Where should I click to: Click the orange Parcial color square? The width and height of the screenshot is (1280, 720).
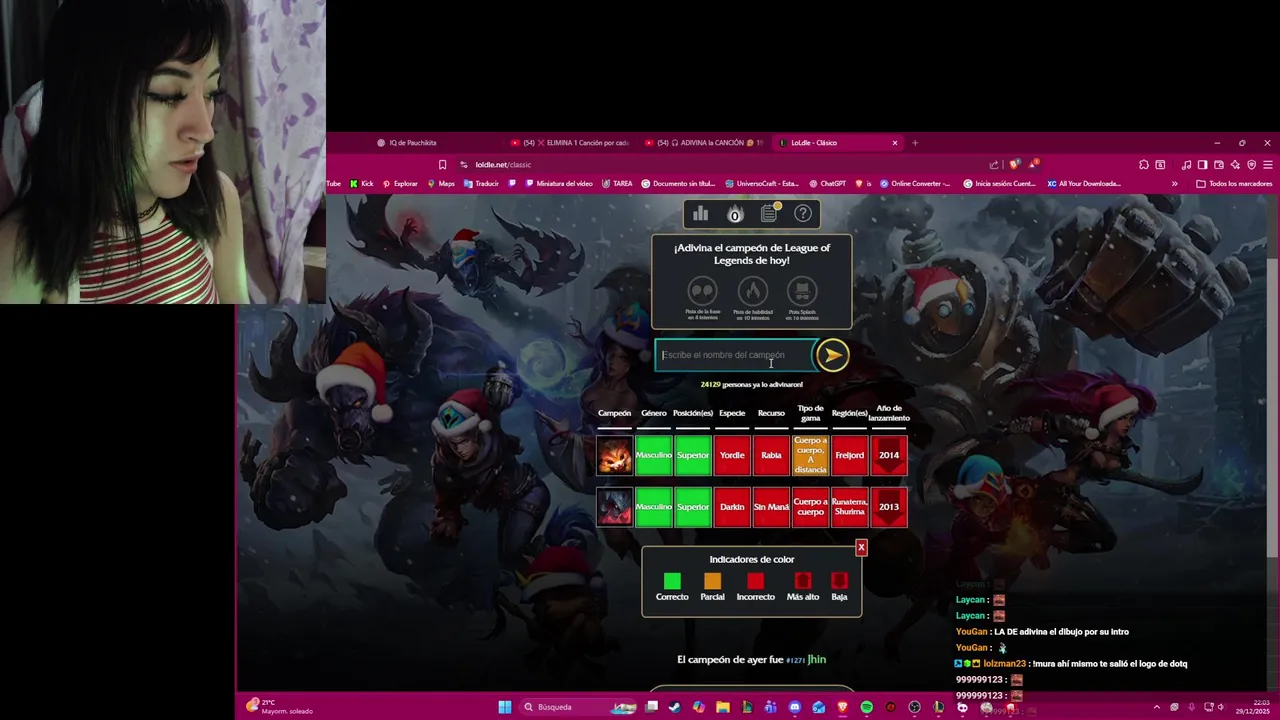pos(712,581)
